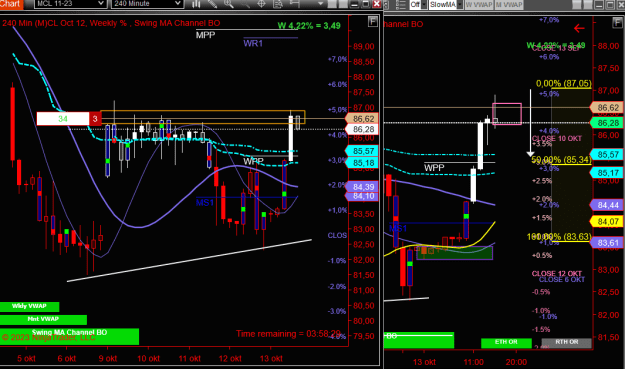Open the SlowMA dropdown in right window
This screenshot has width=625, height=369.
click(x=446, y=4)
